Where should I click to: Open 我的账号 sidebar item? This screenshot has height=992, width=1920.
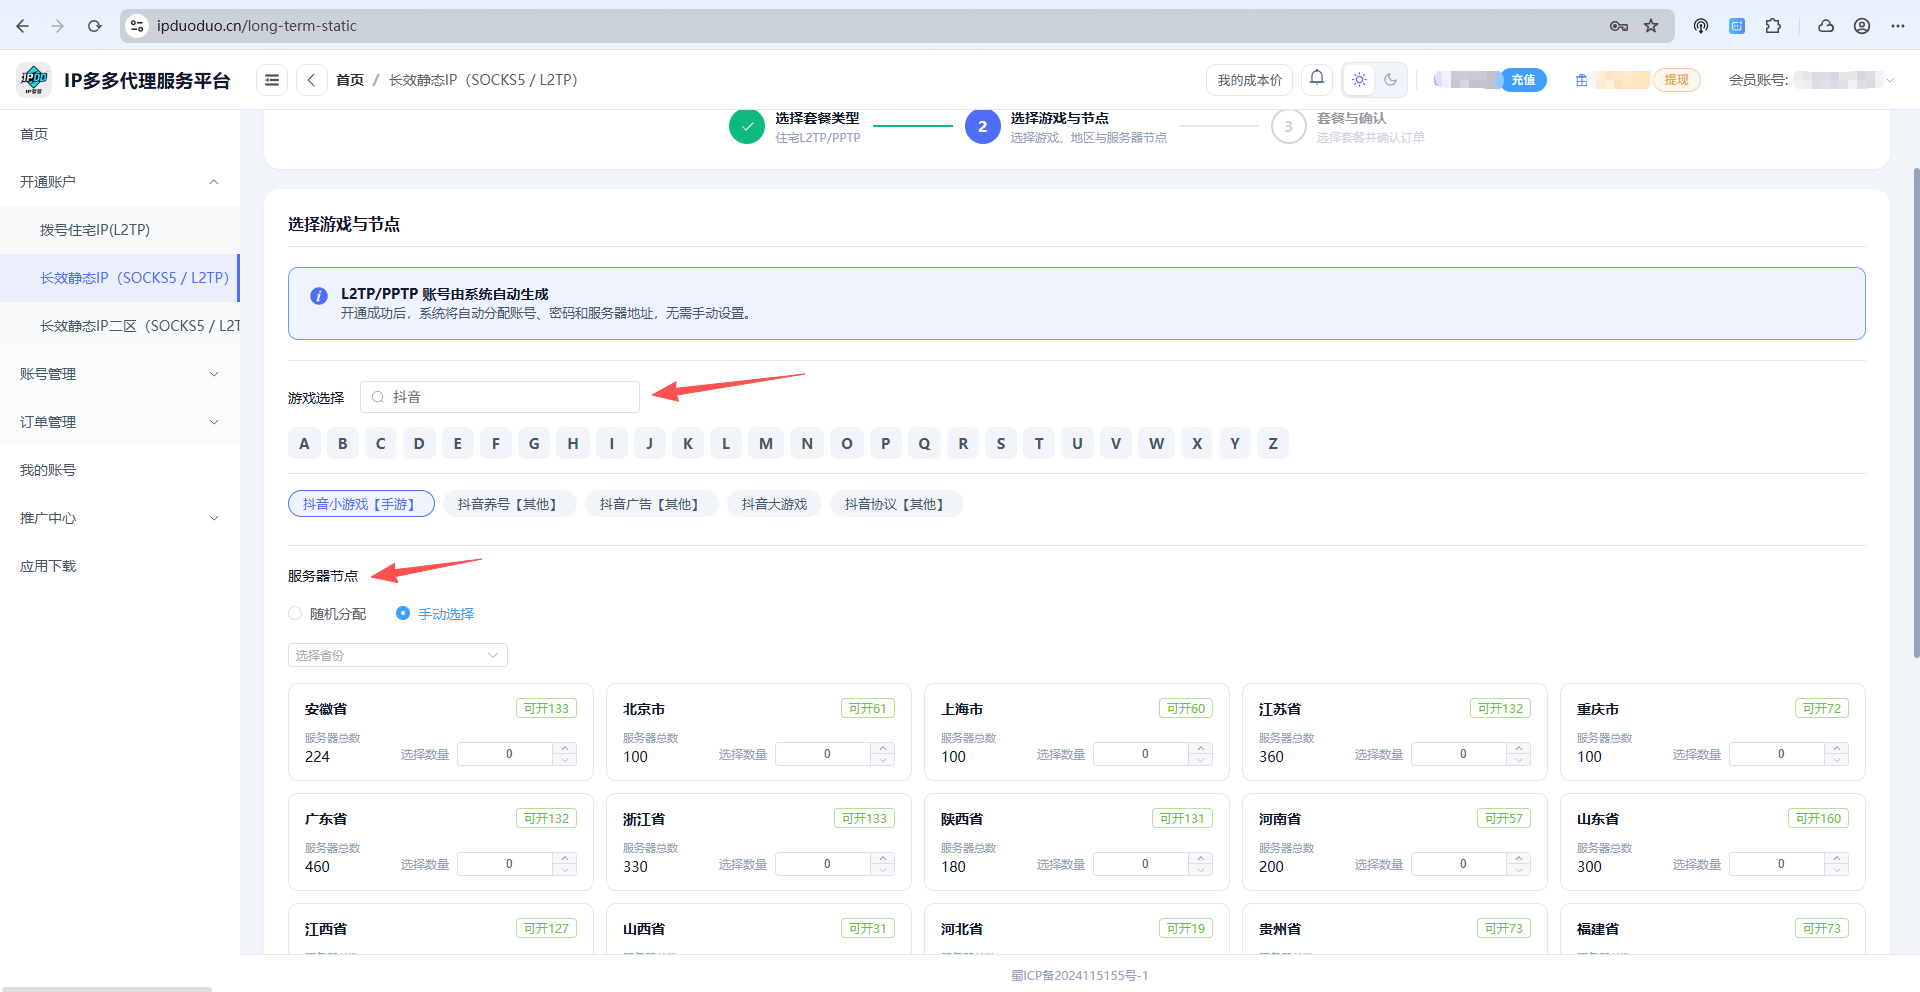pyautogui.click(x=120, y=470)
